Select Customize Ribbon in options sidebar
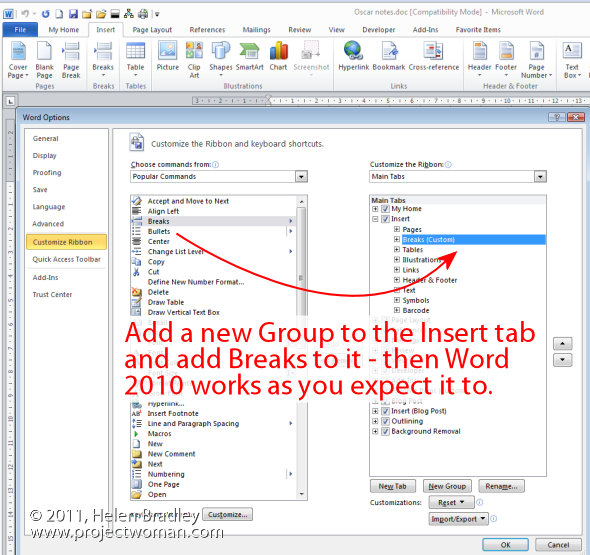 click(66, 242)
